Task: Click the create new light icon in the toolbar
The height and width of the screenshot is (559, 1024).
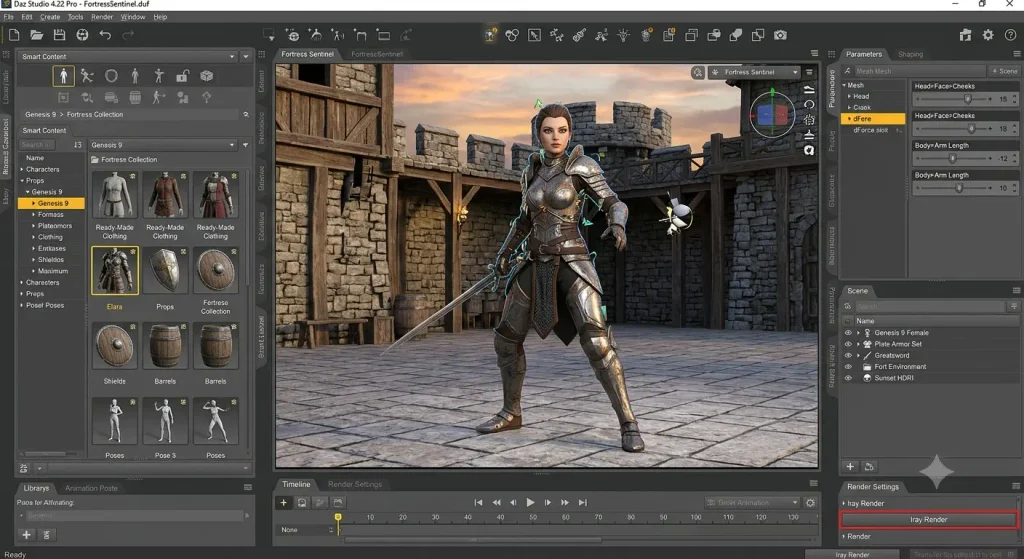Action: pyautogui.click(x=315, y=35)
